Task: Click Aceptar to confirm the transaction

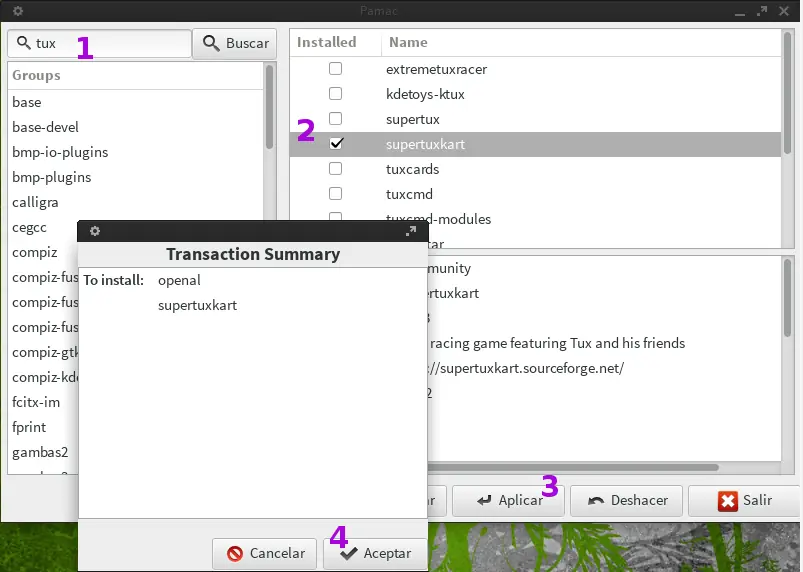Action: click(375, 554)
